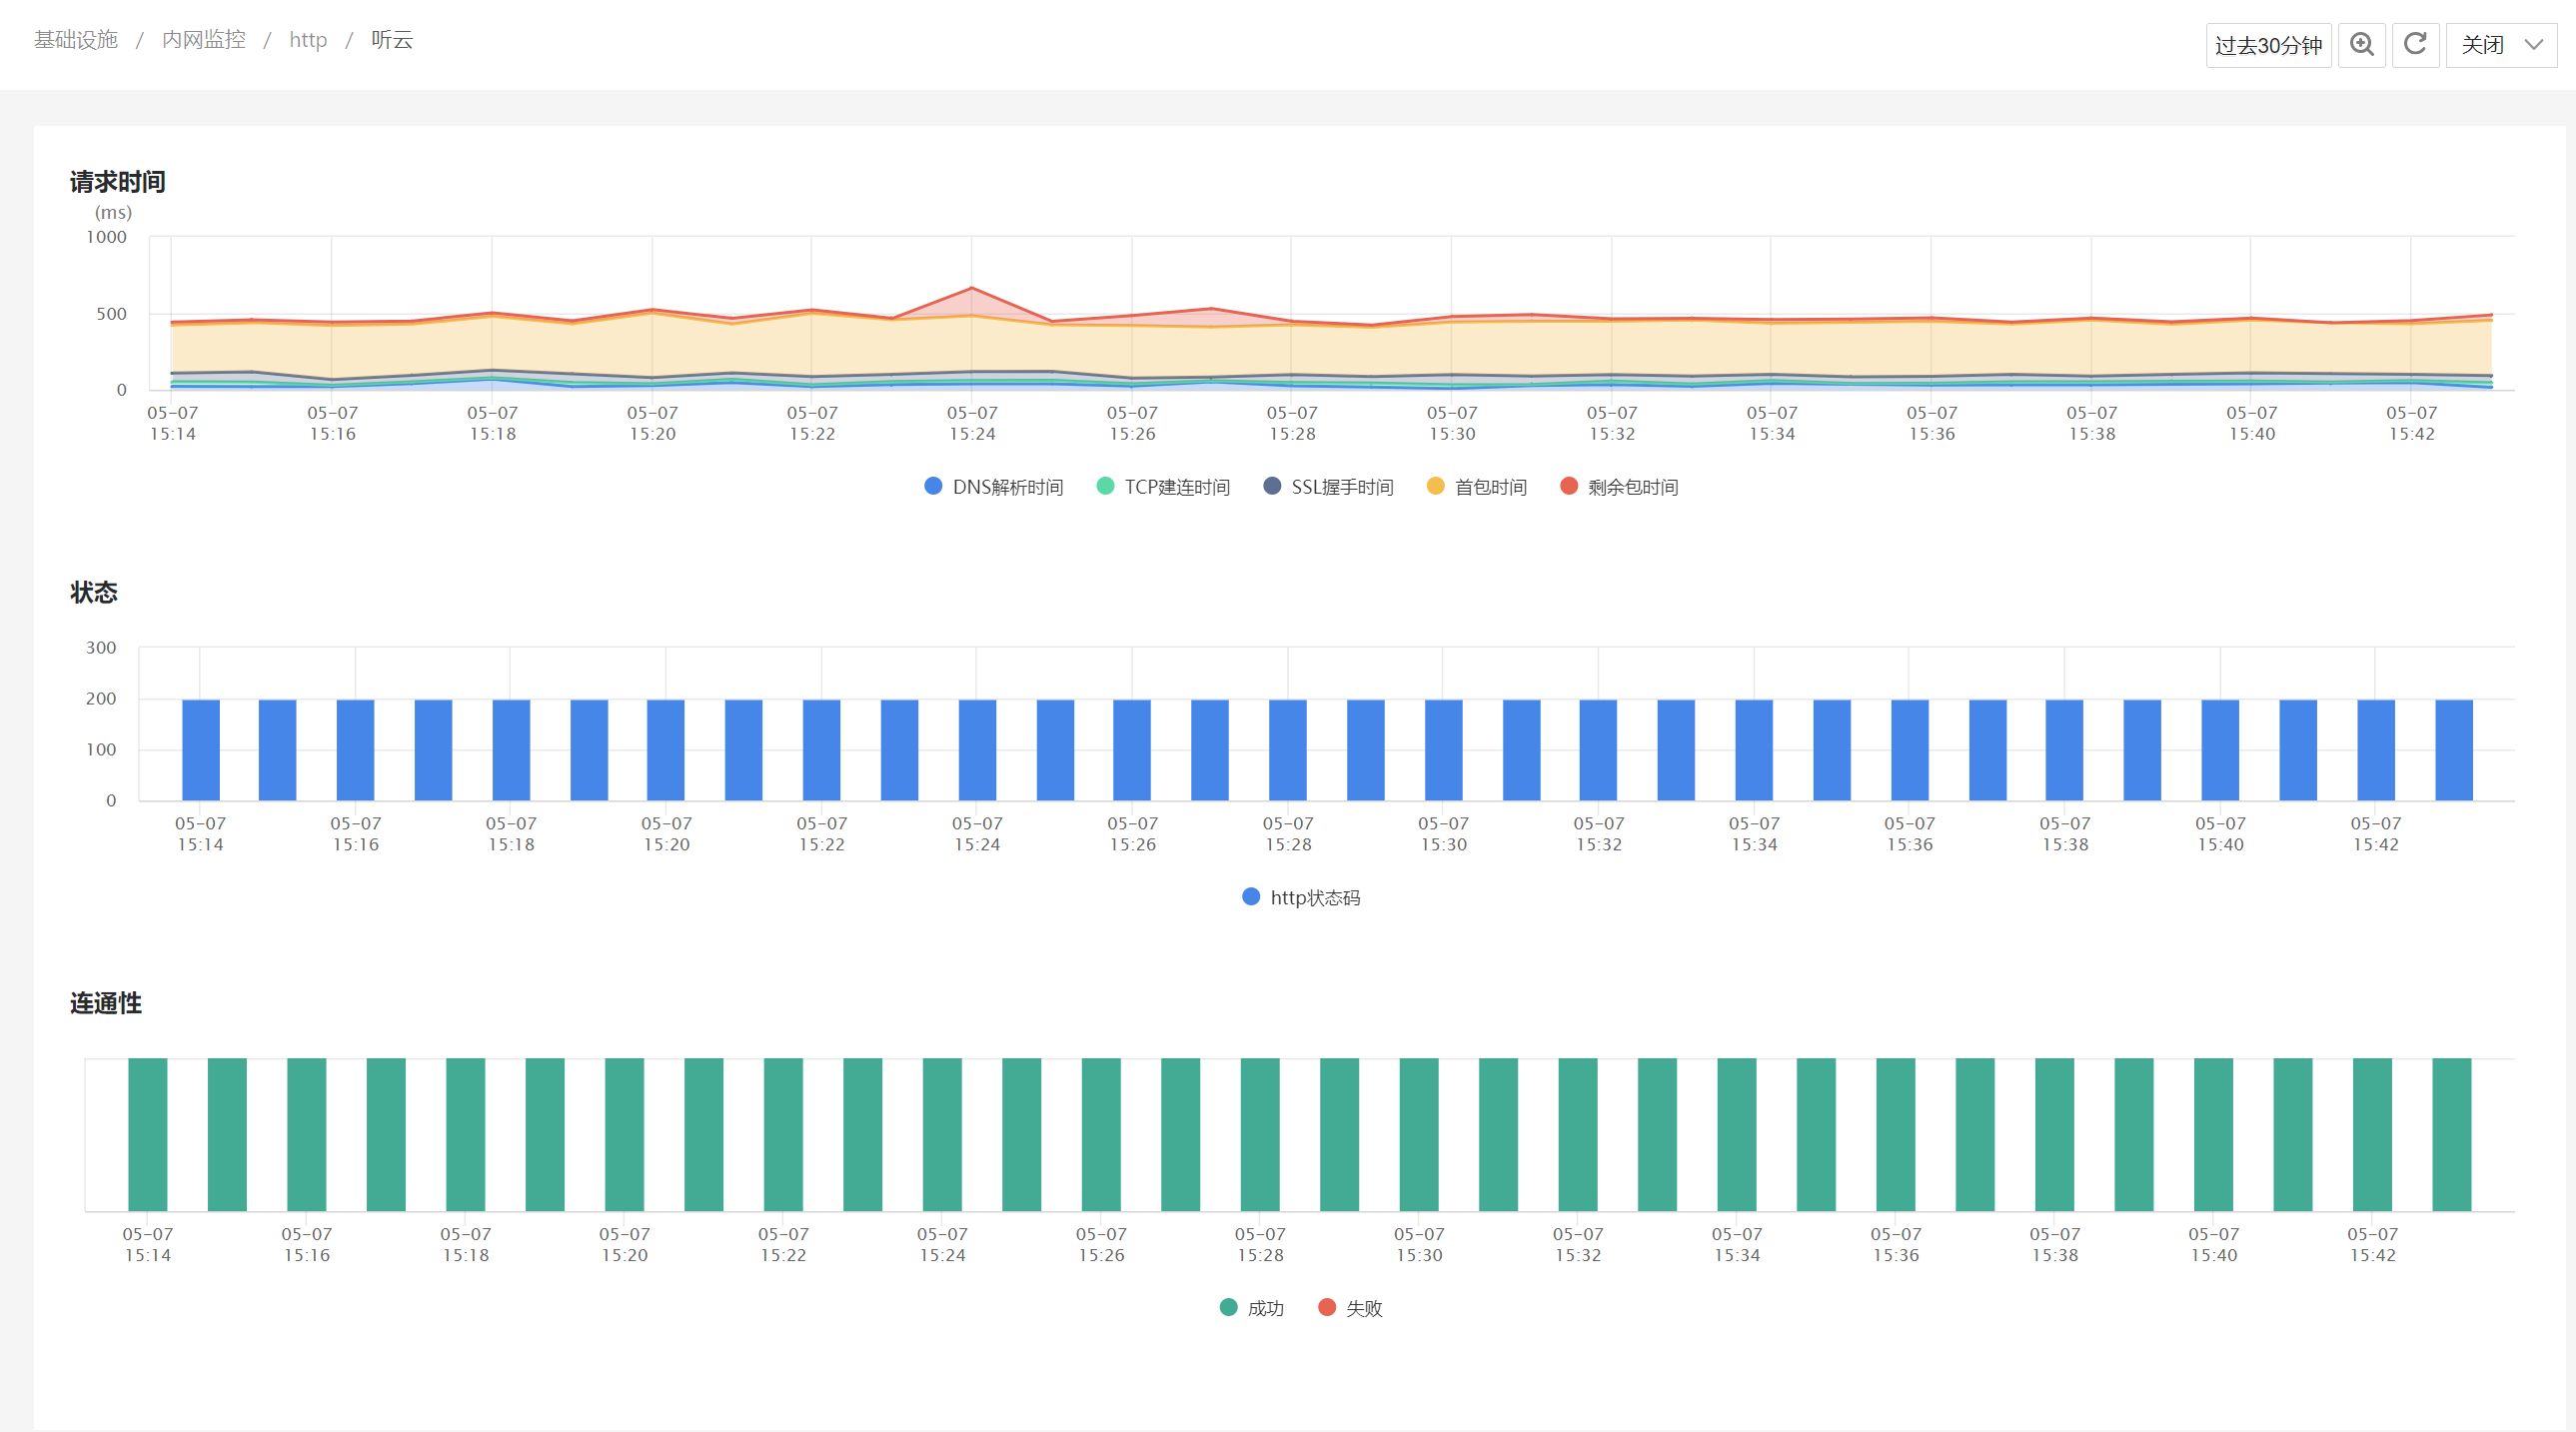Click the 15:20 label on 状态 chart axis
The image size is (2576, 1432).
point(667,834)
